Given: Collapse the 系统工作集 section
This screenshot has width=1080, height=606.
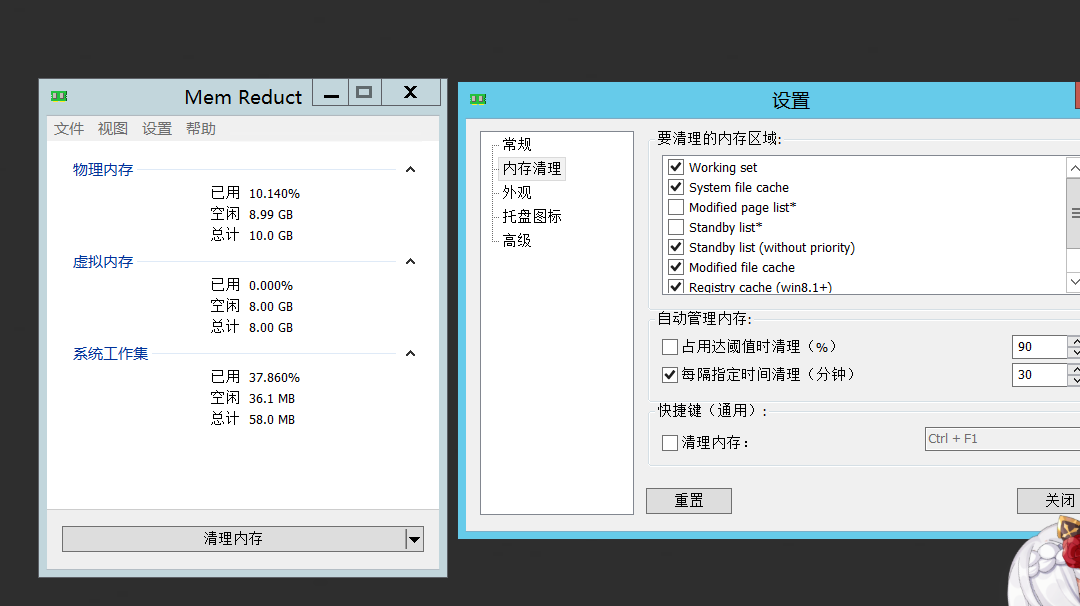Looking at the screenshot, I should [411, 353].
